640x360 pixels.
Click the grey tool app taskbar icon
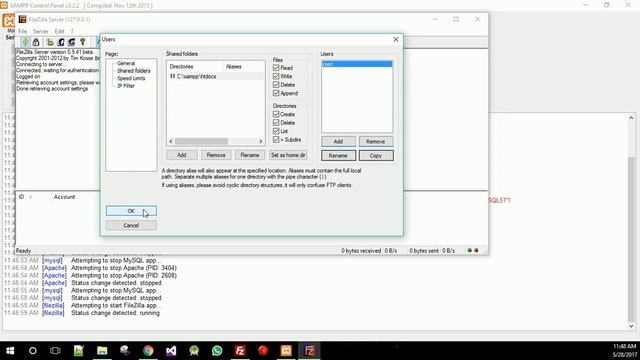[125, 351]
